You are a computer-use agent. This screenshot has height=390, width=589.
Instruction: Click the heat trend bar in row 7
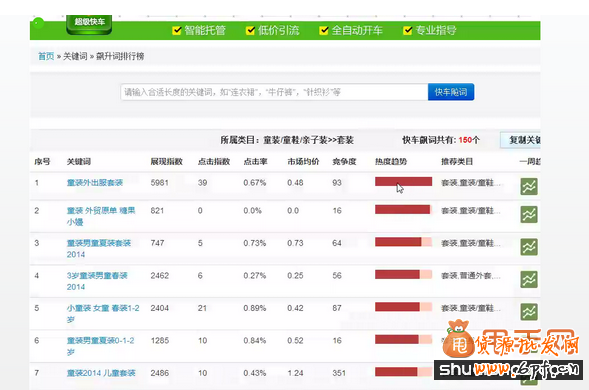pos(403,372)
